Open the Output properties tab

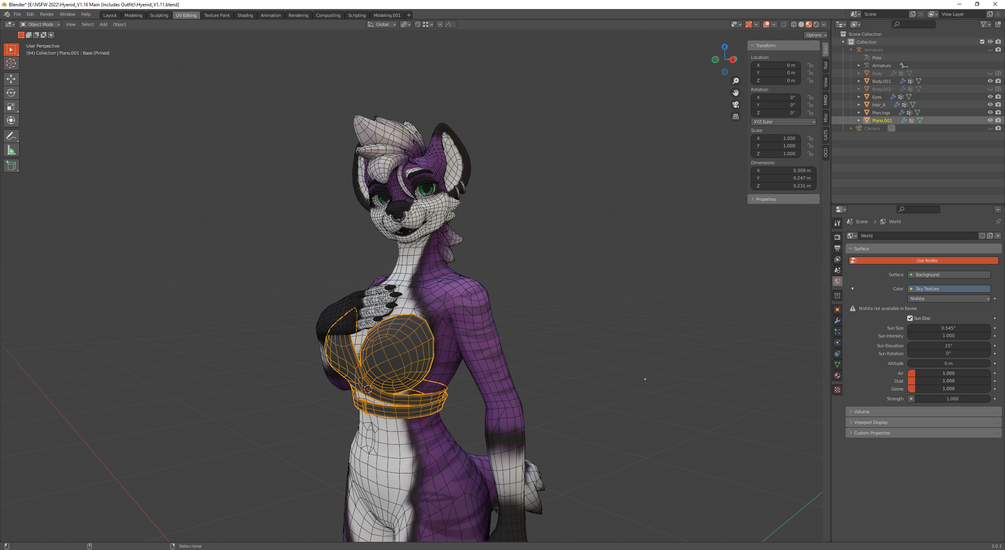pyautogui.click(x=837, y=248)
